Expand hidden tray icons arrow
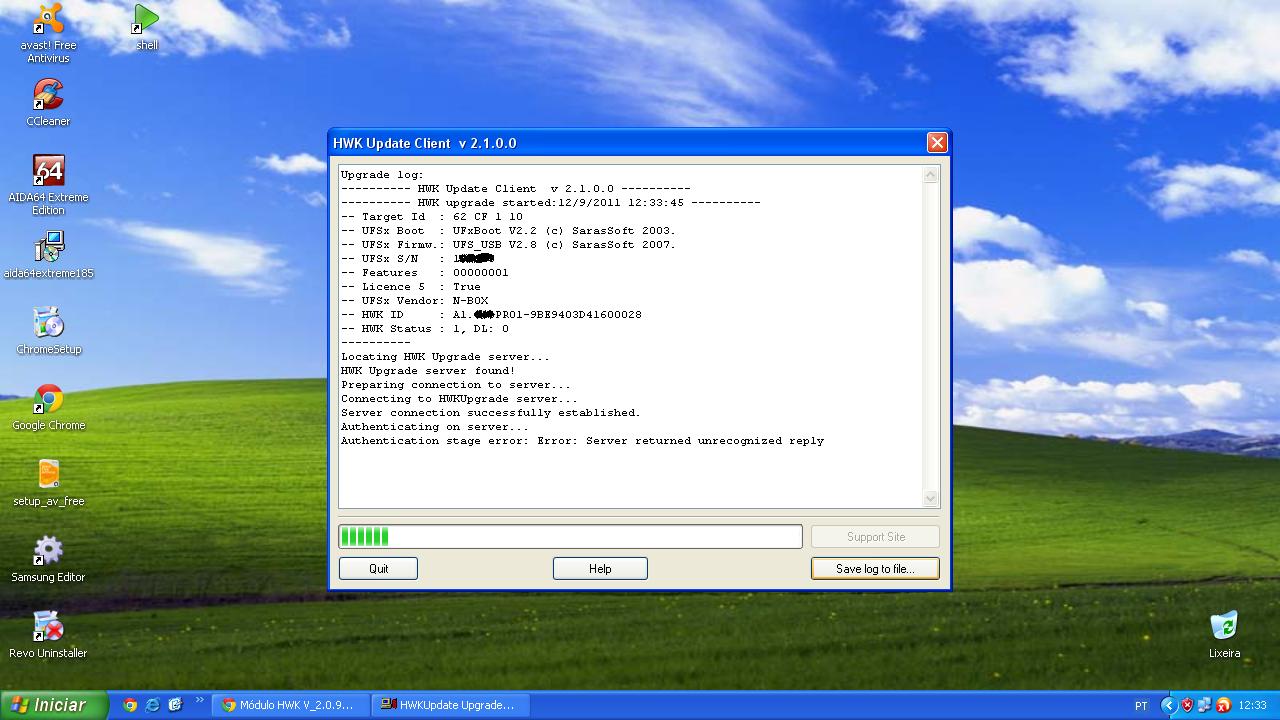 coord(1168,705)
